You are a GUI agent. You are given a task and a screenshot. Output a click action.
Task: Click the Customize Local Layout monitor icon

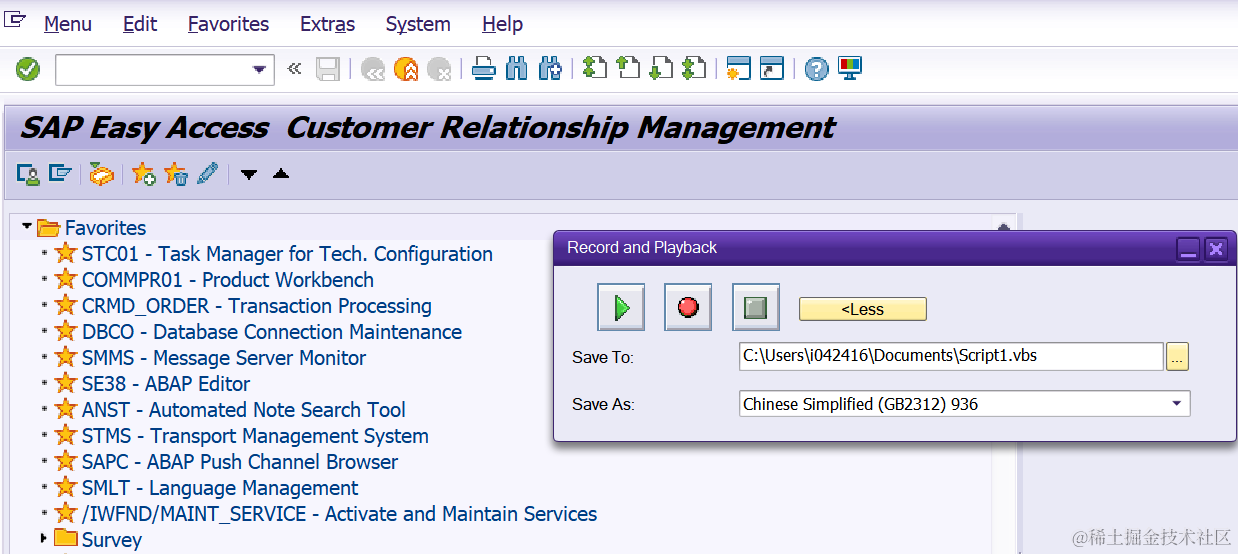point(850,69)
